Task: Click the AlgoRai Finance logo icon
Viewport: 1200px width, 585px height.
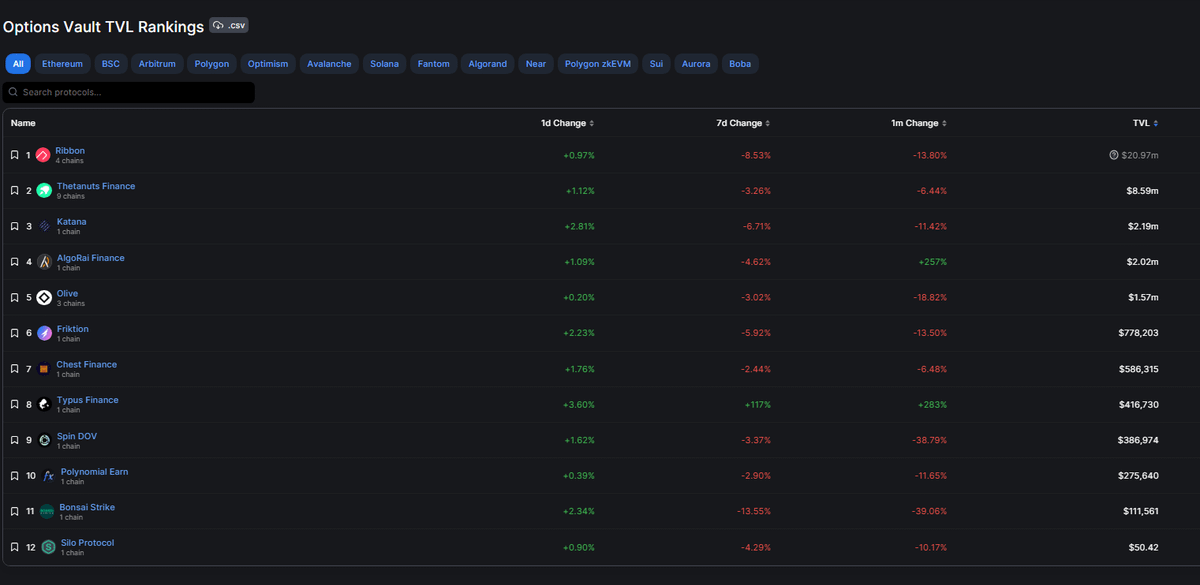Action: [44, 262]
